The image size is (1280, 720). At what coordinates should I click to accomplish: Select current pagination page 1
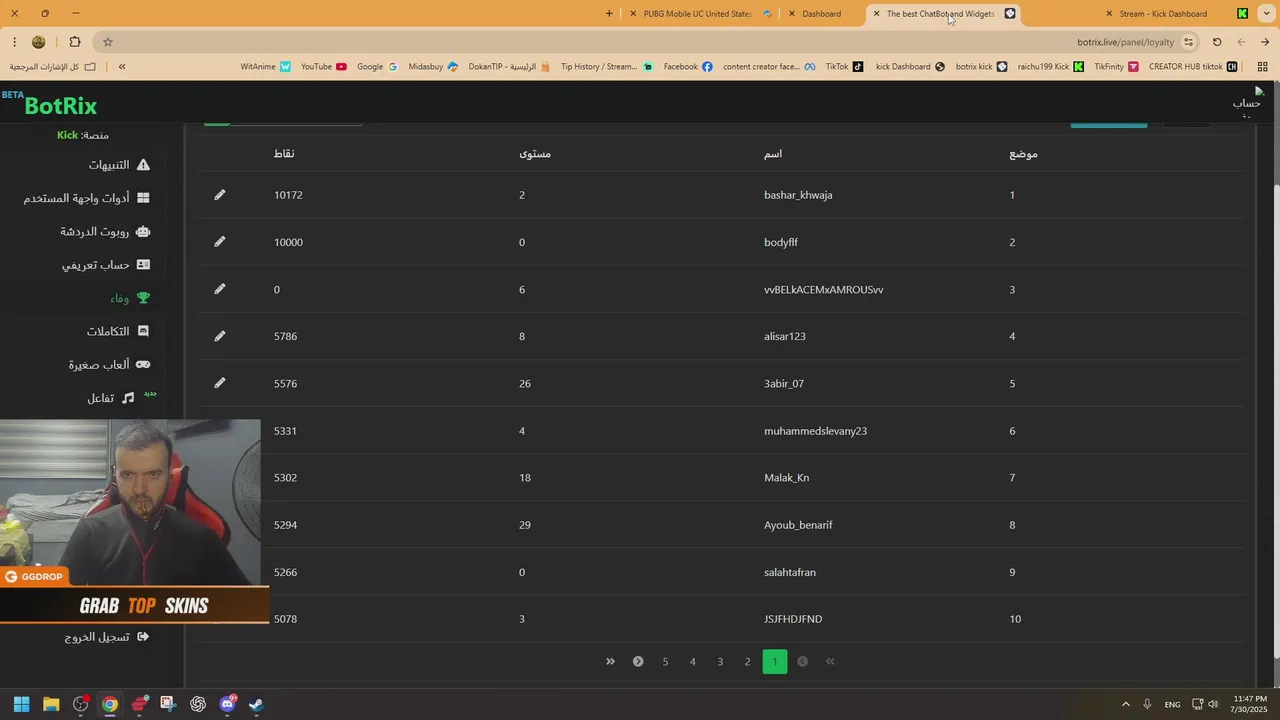point(775,662)
